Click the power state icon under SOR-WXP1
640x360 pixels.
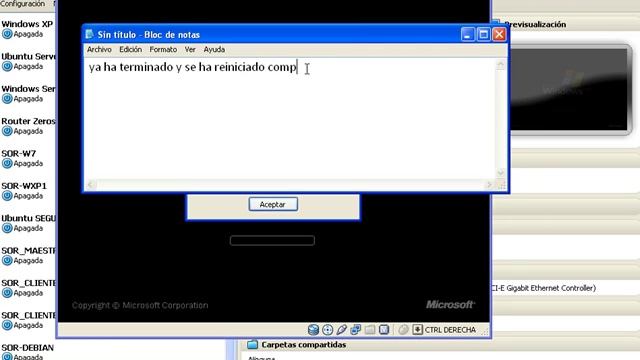coord(7,196)
